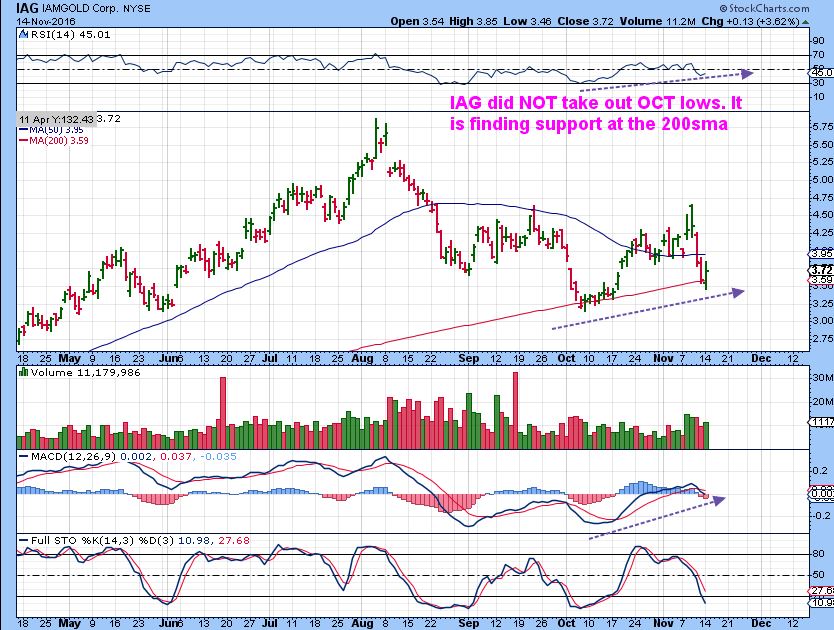Click the 'MA(50) 3.95' legend text
The image size is (834, 630).
click(56, 129)
